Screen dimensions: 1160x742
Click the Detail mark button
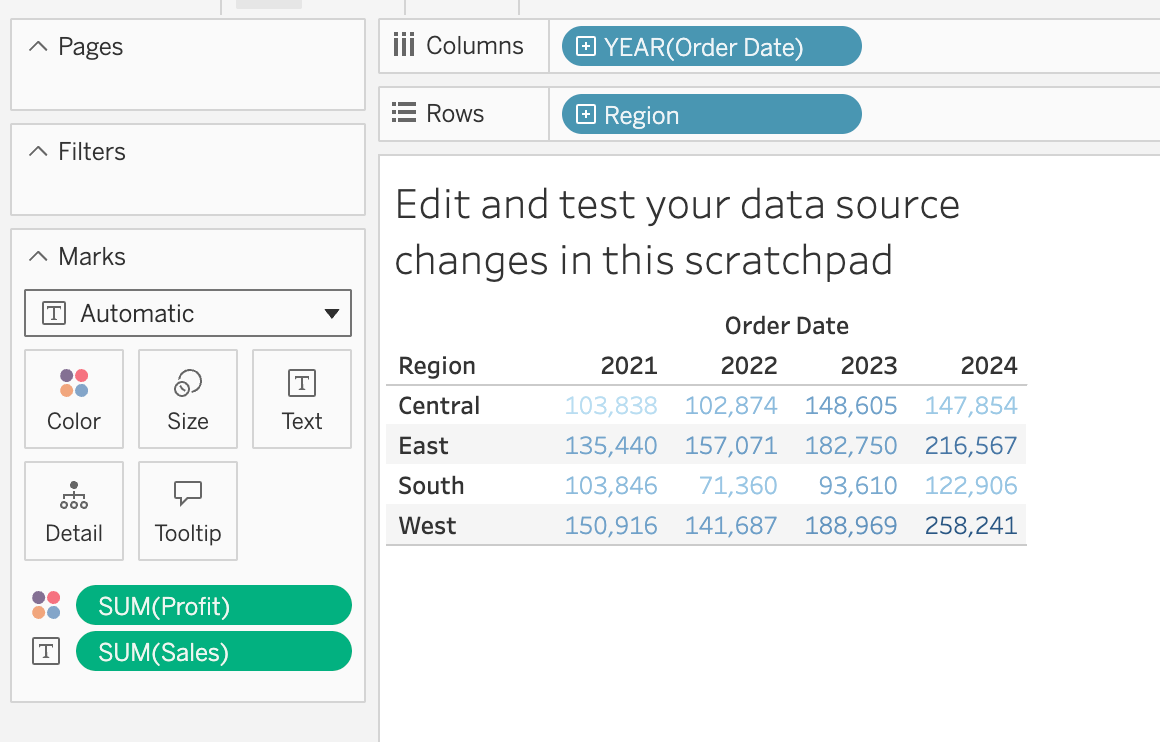pyautogui.click(x=73, y=511)
